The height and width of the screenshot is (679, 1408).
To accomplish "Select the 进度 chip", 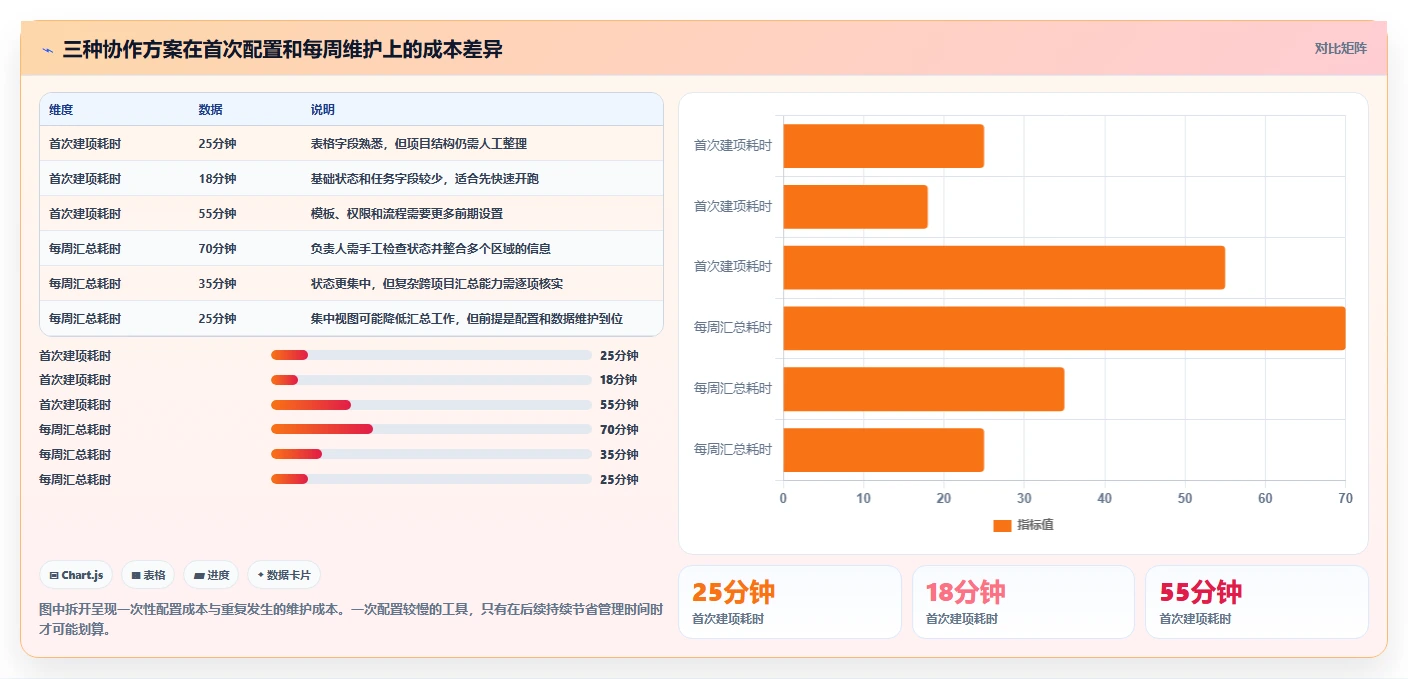I will point(211,575).
